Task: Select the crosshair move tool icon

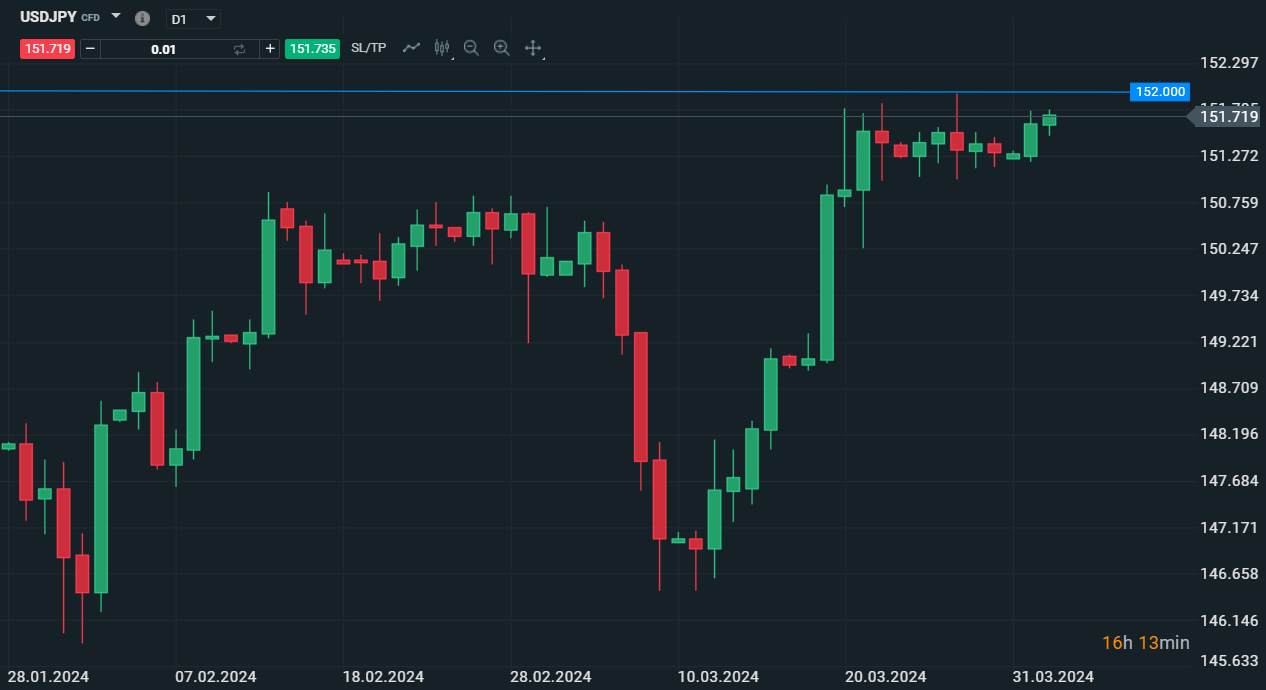Action: click(x=533, y=48)
